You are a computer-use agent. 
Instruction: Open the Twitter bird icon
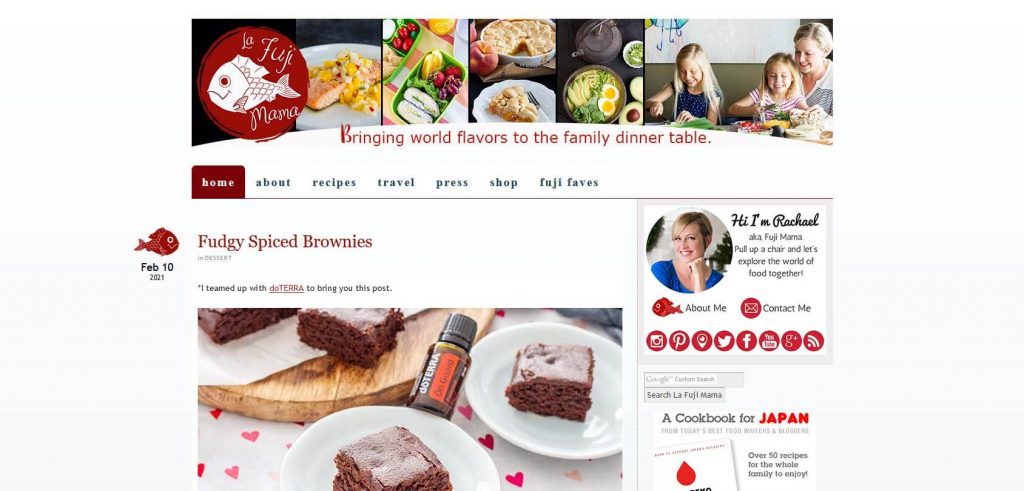(x=724, y=341)
